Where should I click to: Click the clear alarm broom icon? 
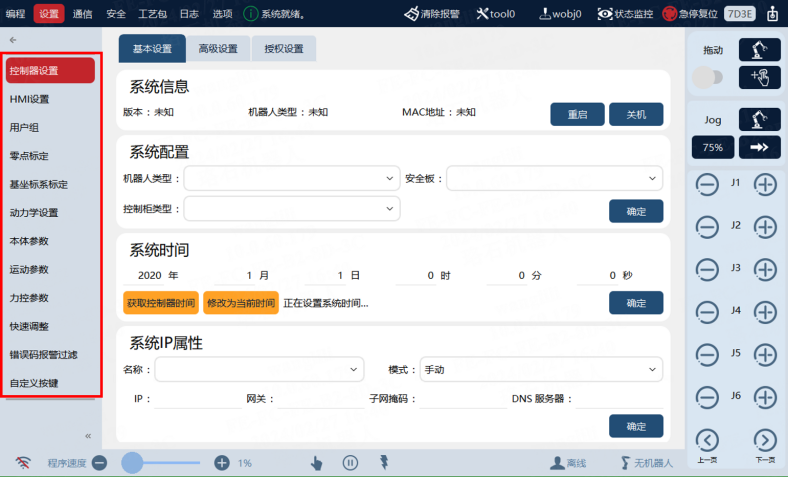[411, 14]
